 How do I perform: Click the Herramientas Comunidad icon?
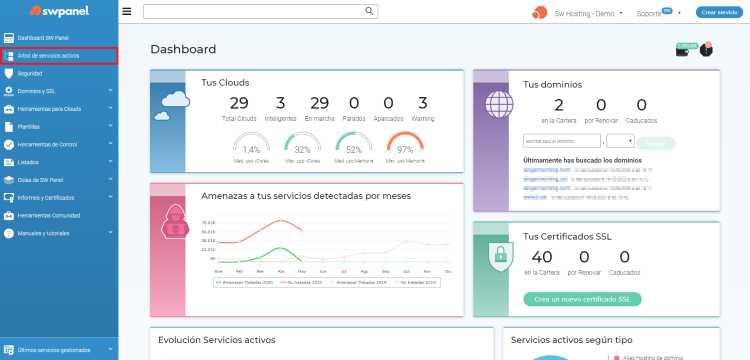(x=9, y=216)
